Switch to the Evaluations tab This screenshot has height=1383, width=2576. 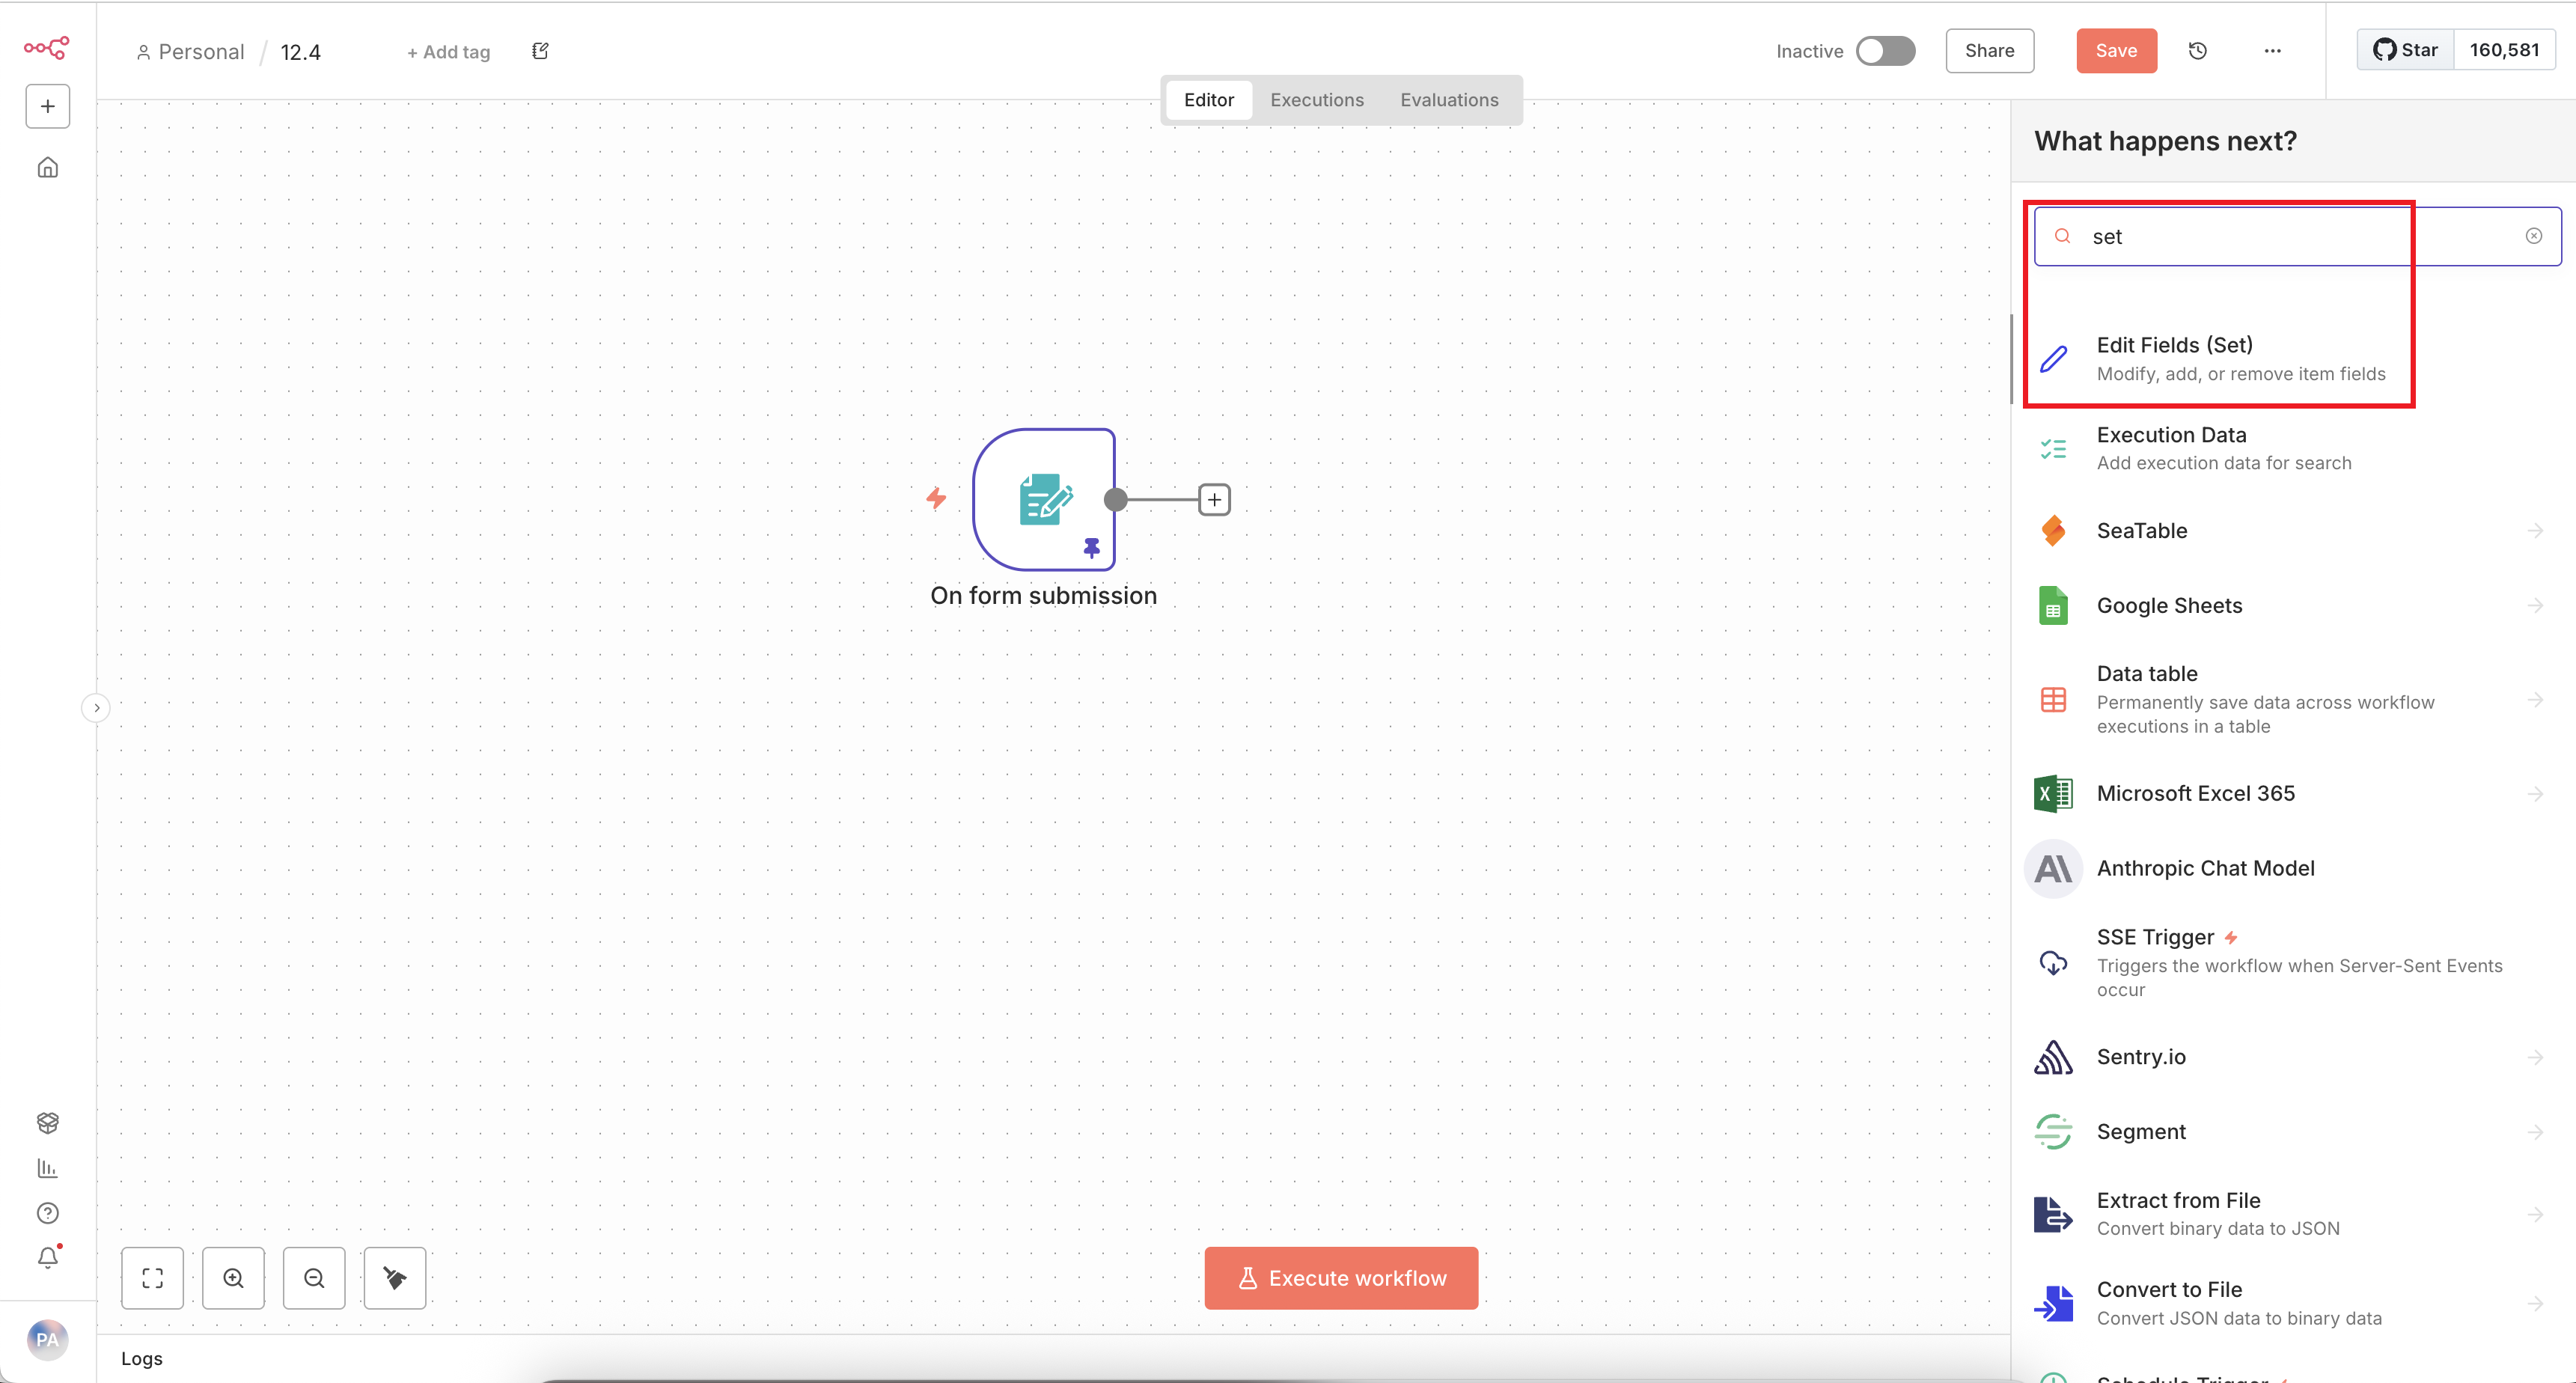tap(1448, 100)
